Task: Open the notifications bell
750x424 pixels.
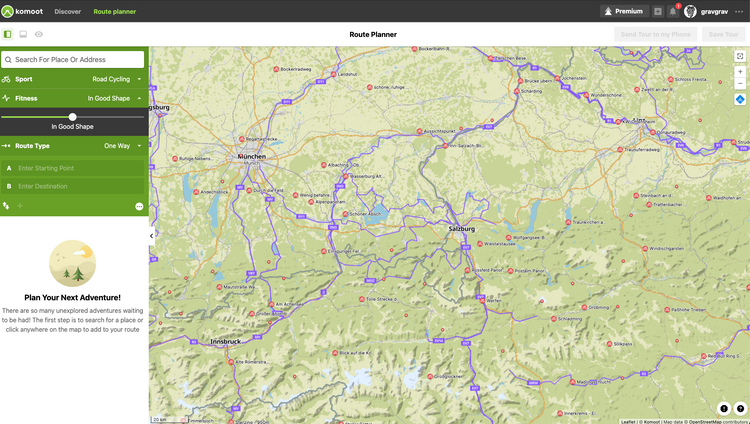Action: [x=673, y=11]
